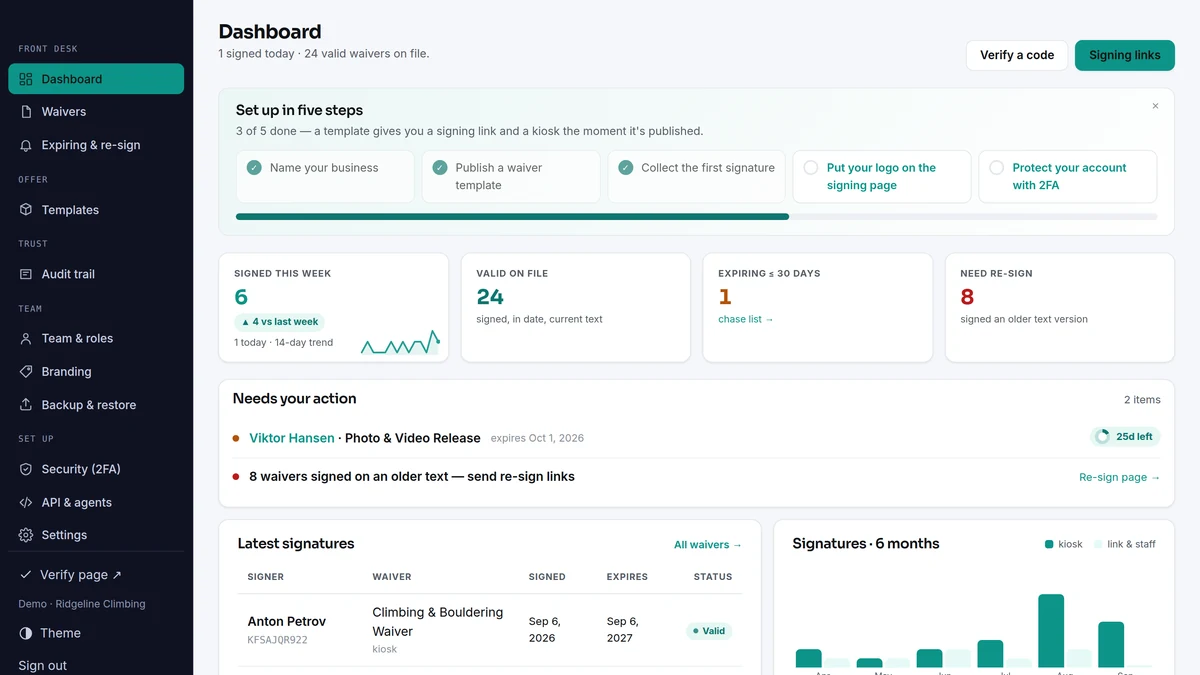The image size is (1200, 675).
Task: Click the link & staff legend swatch
Action: click(1098, 544)
